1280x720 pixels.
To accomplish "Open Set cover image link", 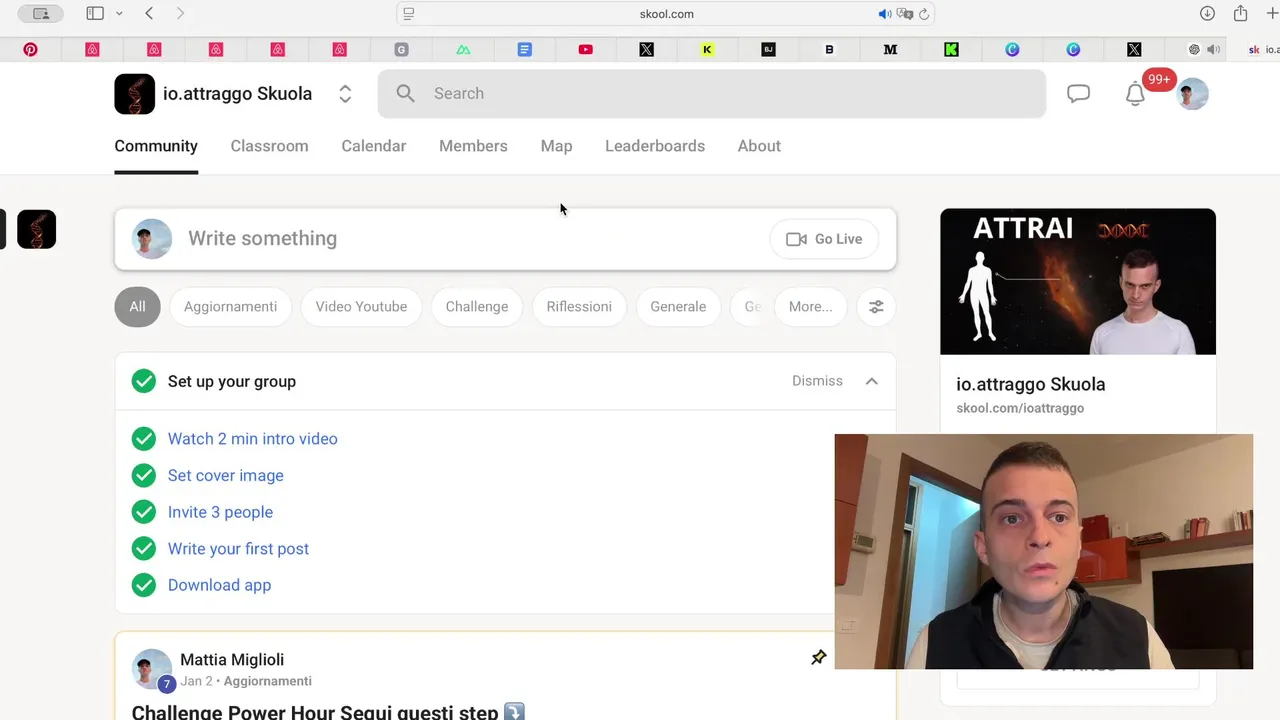I will 226,476.
